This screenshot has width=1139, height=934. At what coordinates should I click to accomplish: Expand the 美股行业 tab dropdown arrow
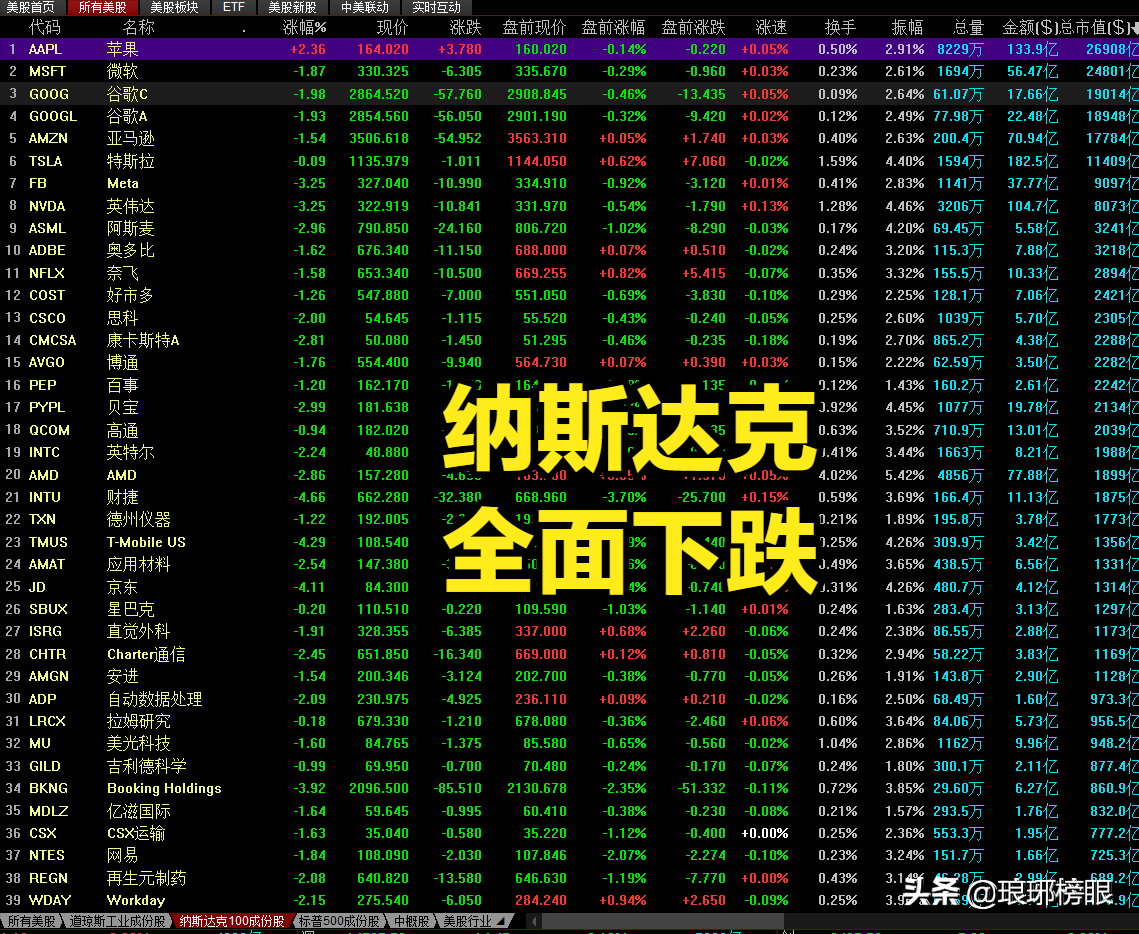(501, 922)
